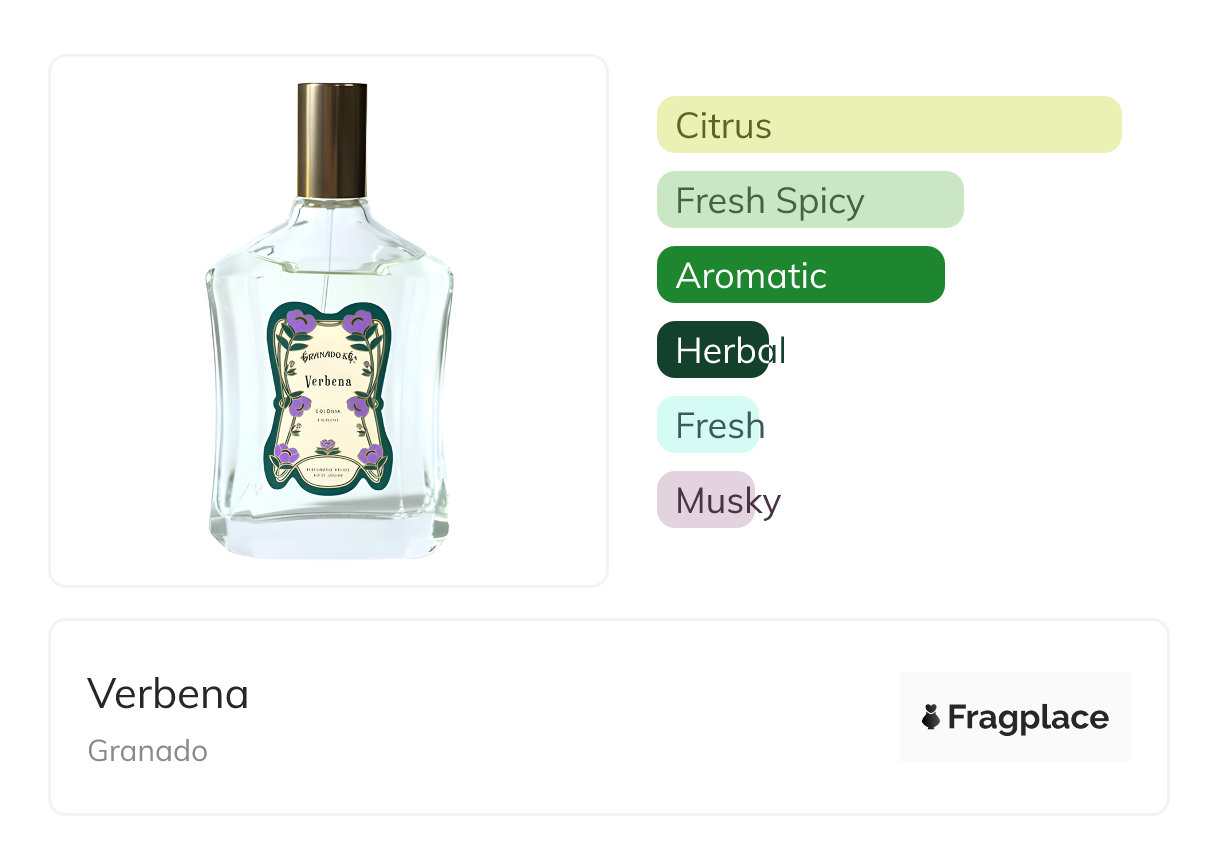Select the mint Fresh accord bar
Image resolution: width=1218 pixels, height=864 pixels.
tap(707, 425)
